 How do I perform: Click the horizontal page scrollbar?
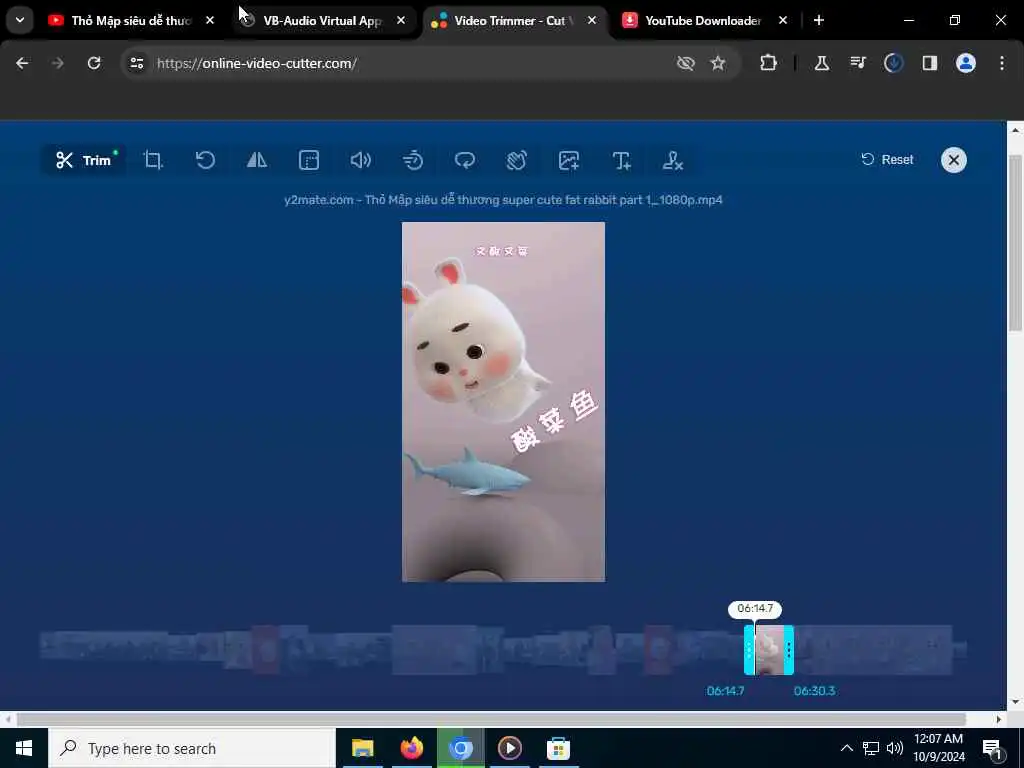(x=491, y=719)
